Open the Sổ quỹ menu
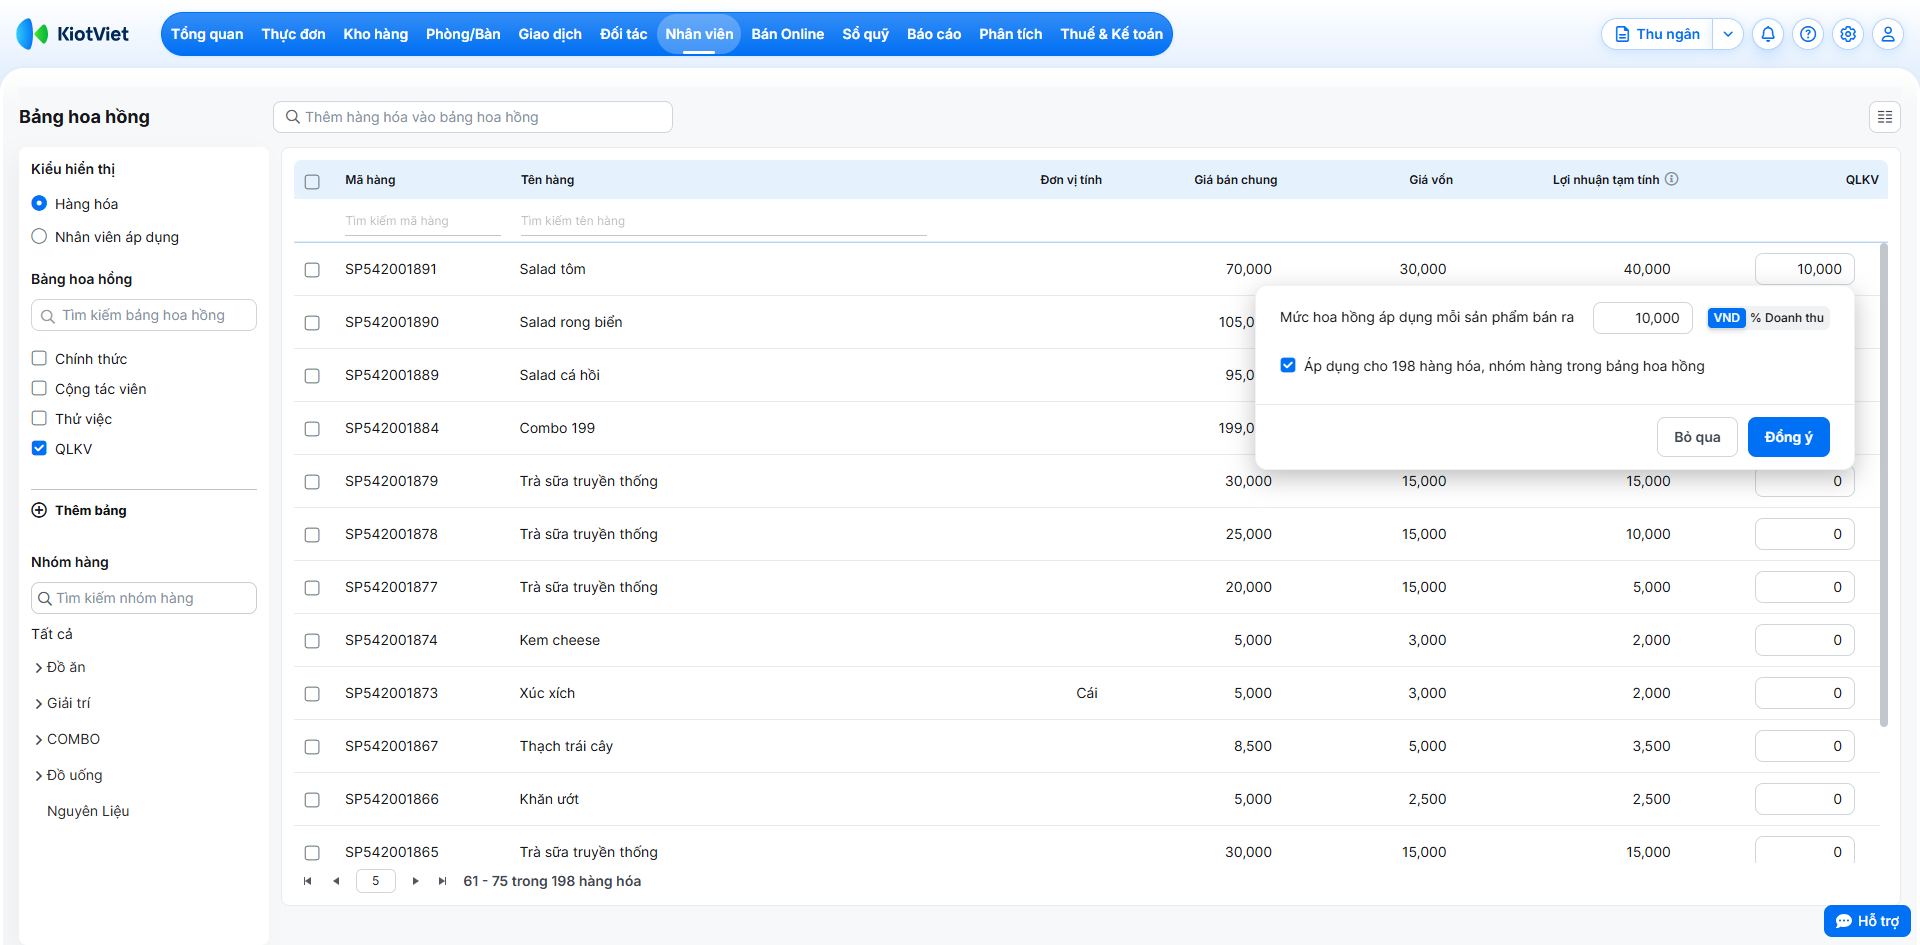Screen dimensions: 1920x945 coord(865,34)
